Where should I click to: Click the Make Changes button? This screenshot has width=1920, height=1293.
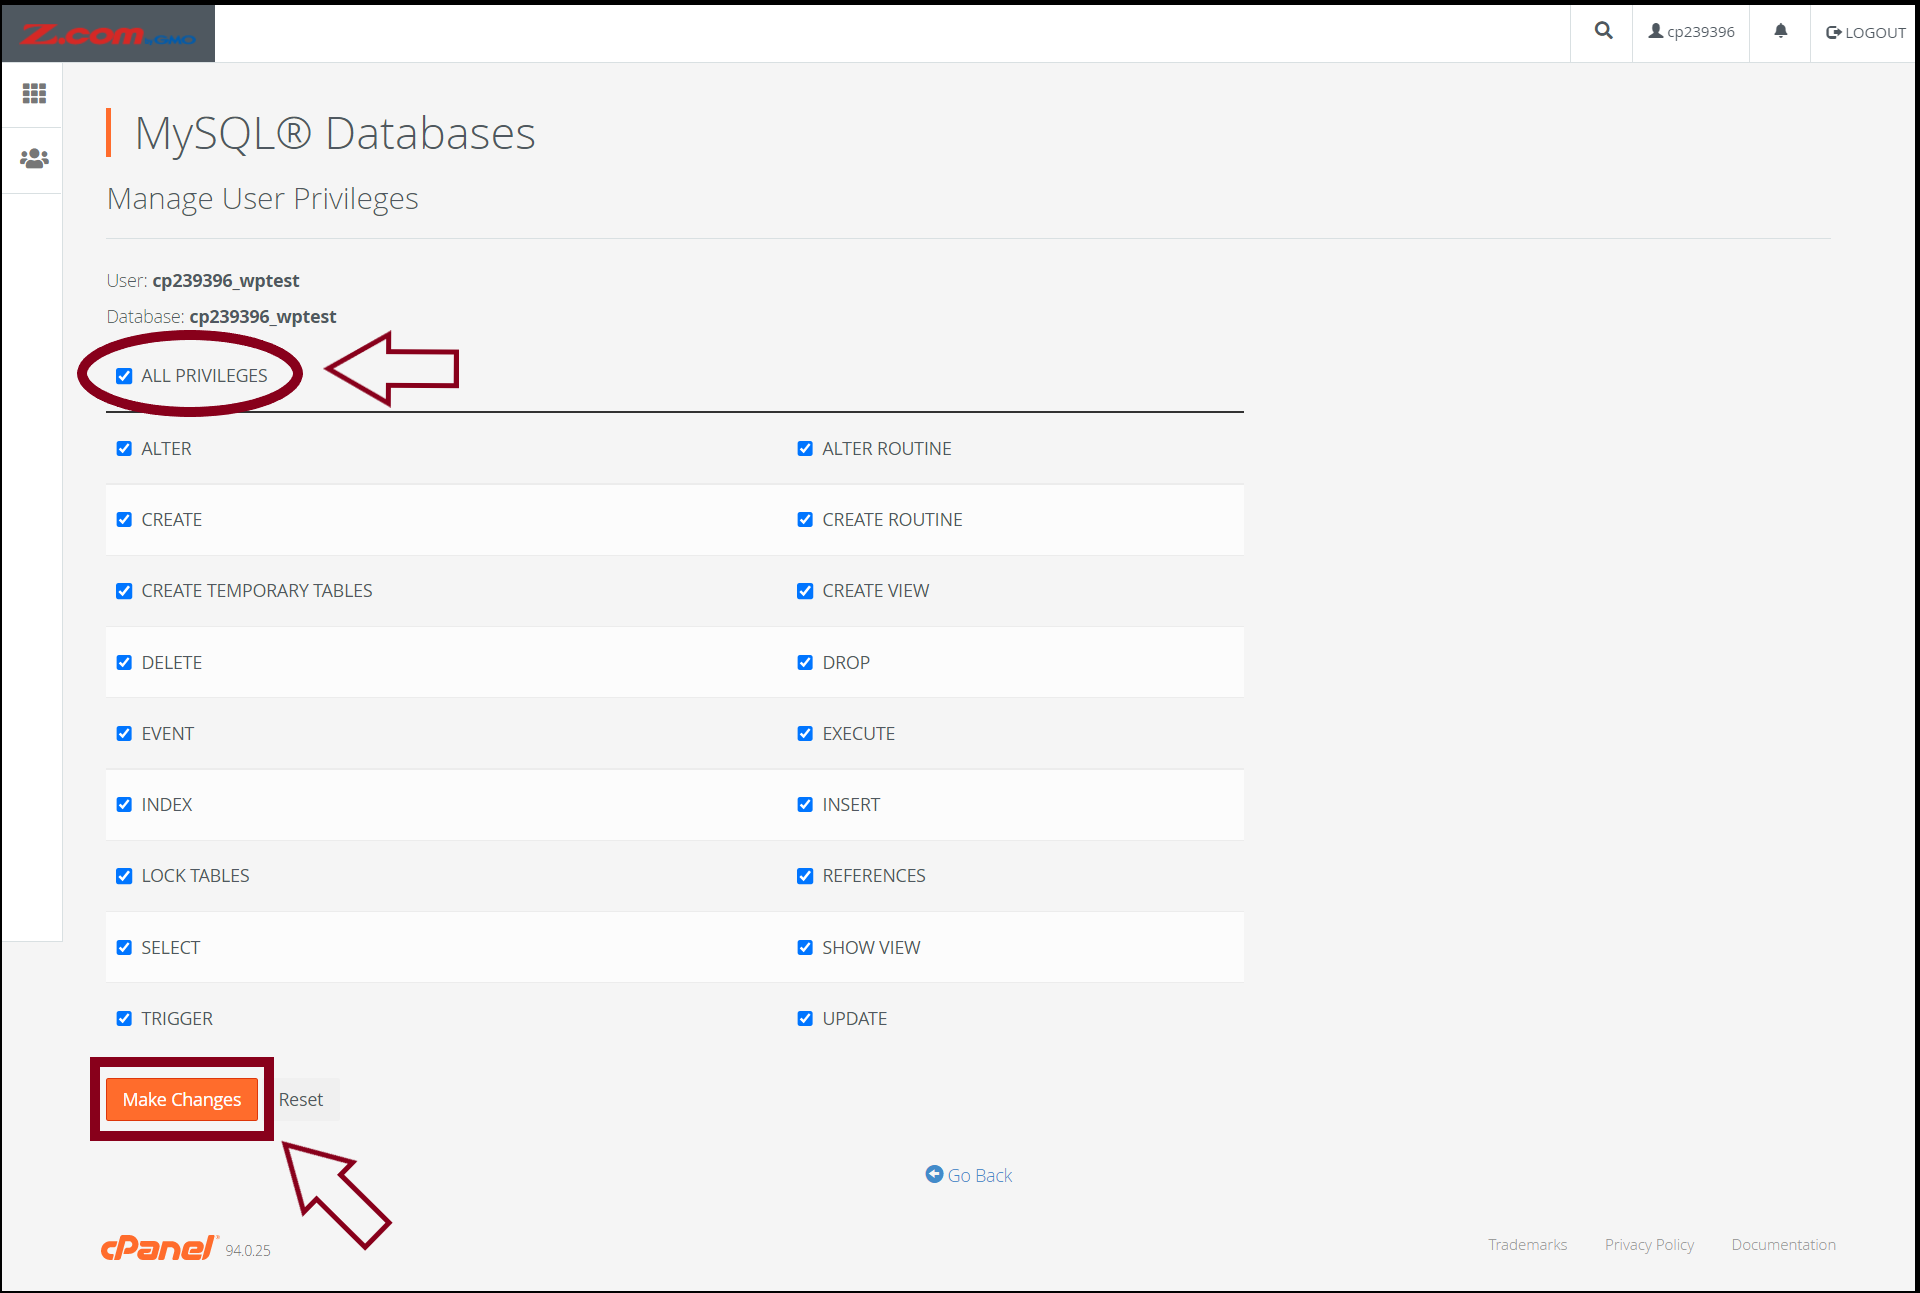(x=182, y=1099)
